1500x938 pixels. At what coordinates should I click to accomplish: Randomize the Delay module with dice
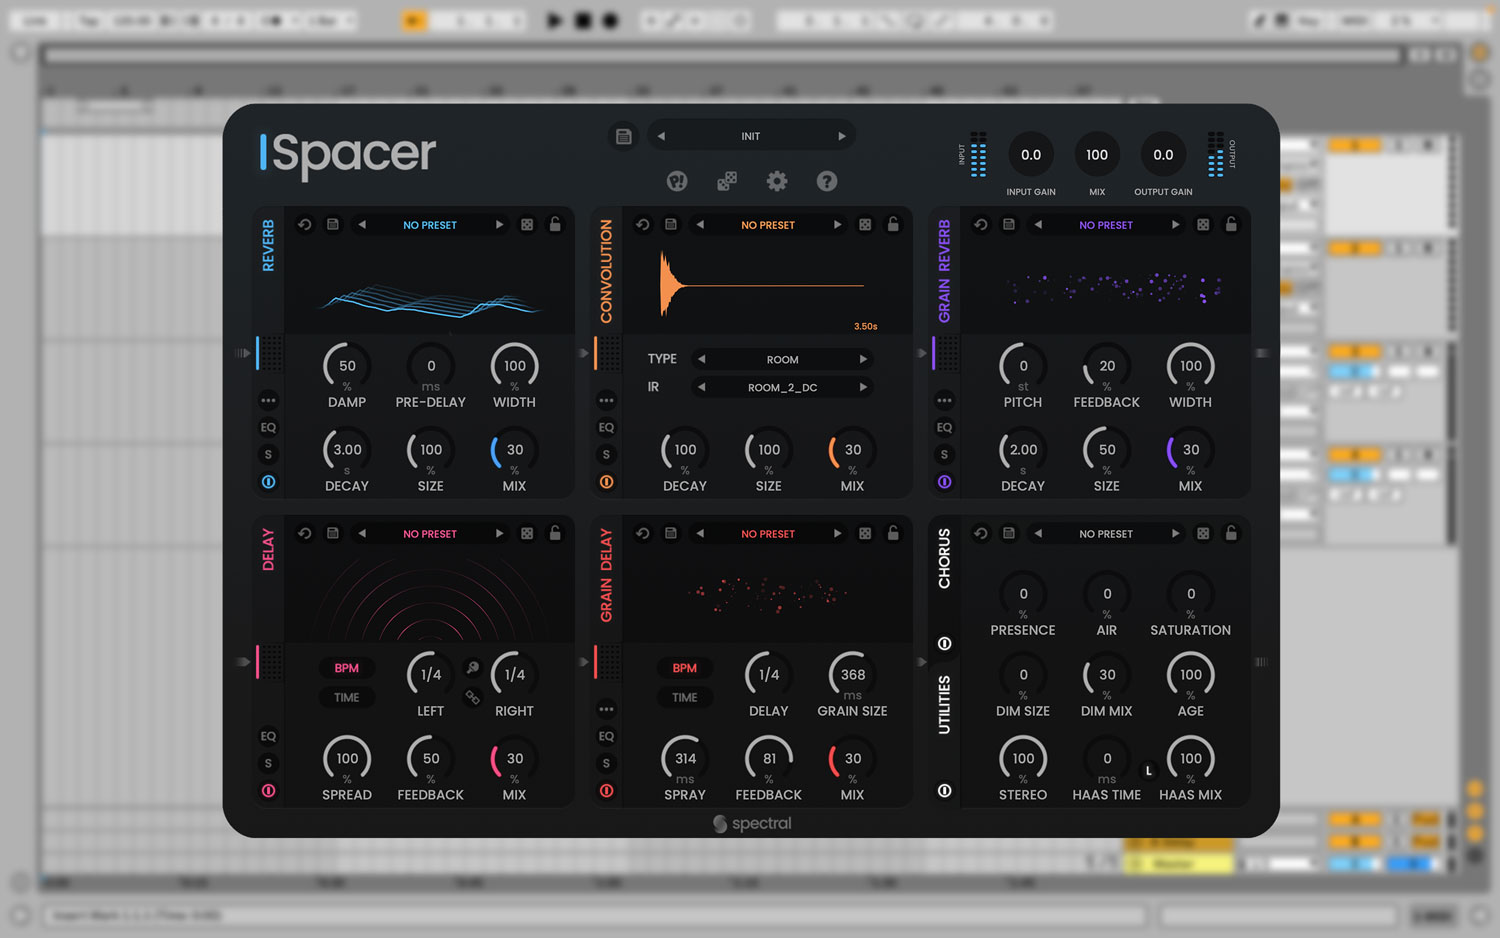click(x=527, y=534)
